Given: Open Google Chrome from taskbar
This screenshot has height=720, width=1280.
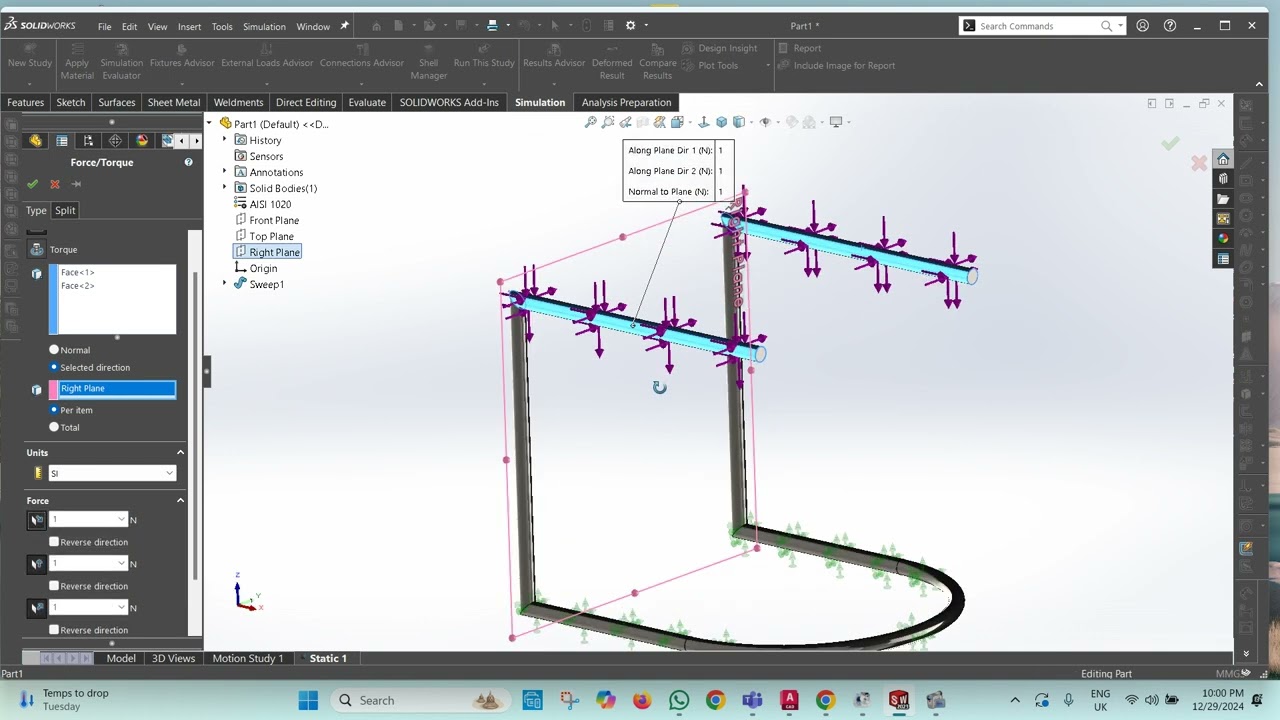Looking at the screenshot, I should coord(715,700).
